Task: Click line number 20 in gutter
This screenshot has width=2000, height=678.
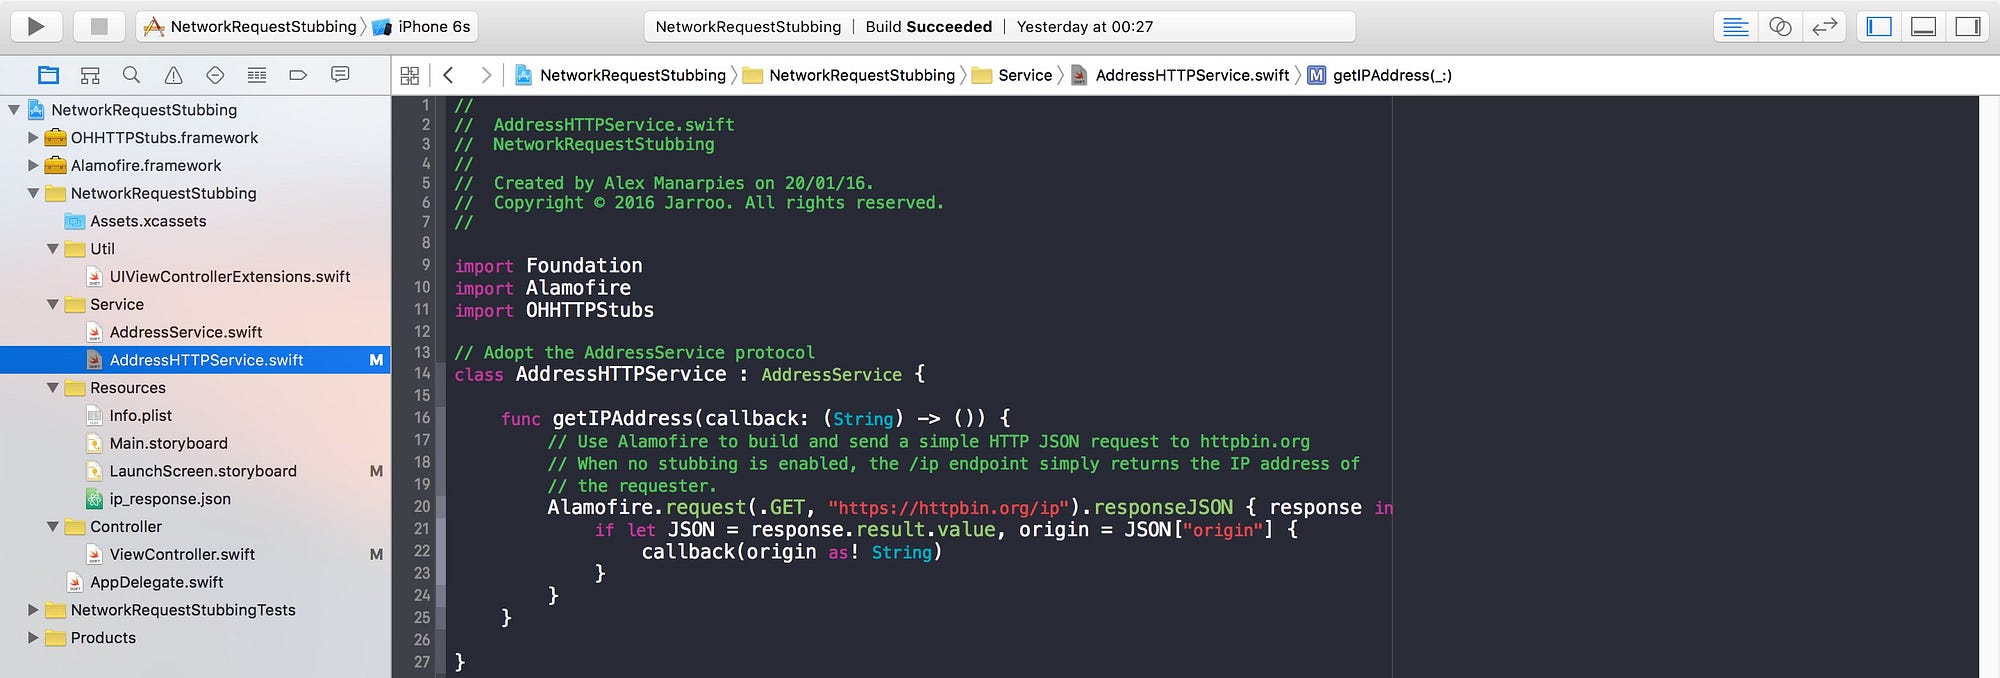Action: tap(422, 507)
